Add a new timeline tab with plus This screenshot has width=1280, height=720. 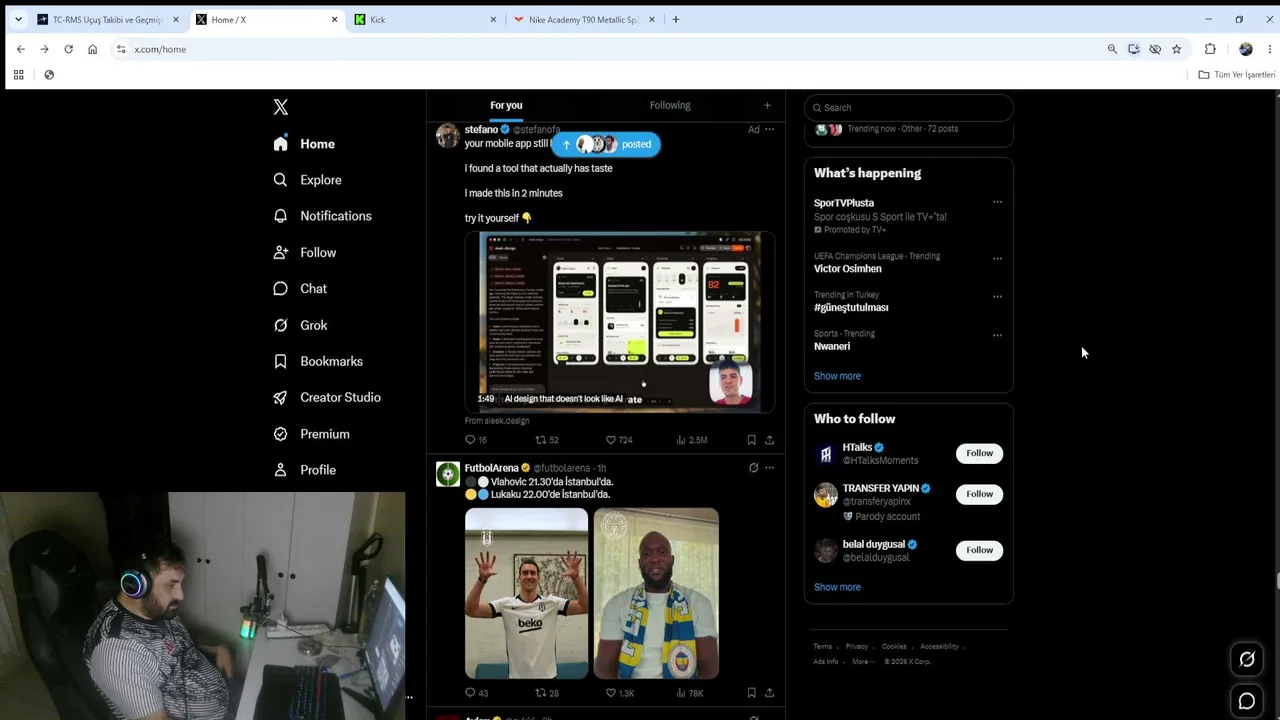click(767, 105)
